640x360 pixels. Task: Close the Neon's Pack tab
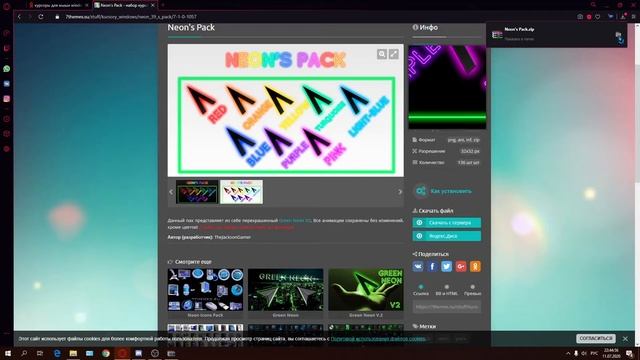click(153, 5)
